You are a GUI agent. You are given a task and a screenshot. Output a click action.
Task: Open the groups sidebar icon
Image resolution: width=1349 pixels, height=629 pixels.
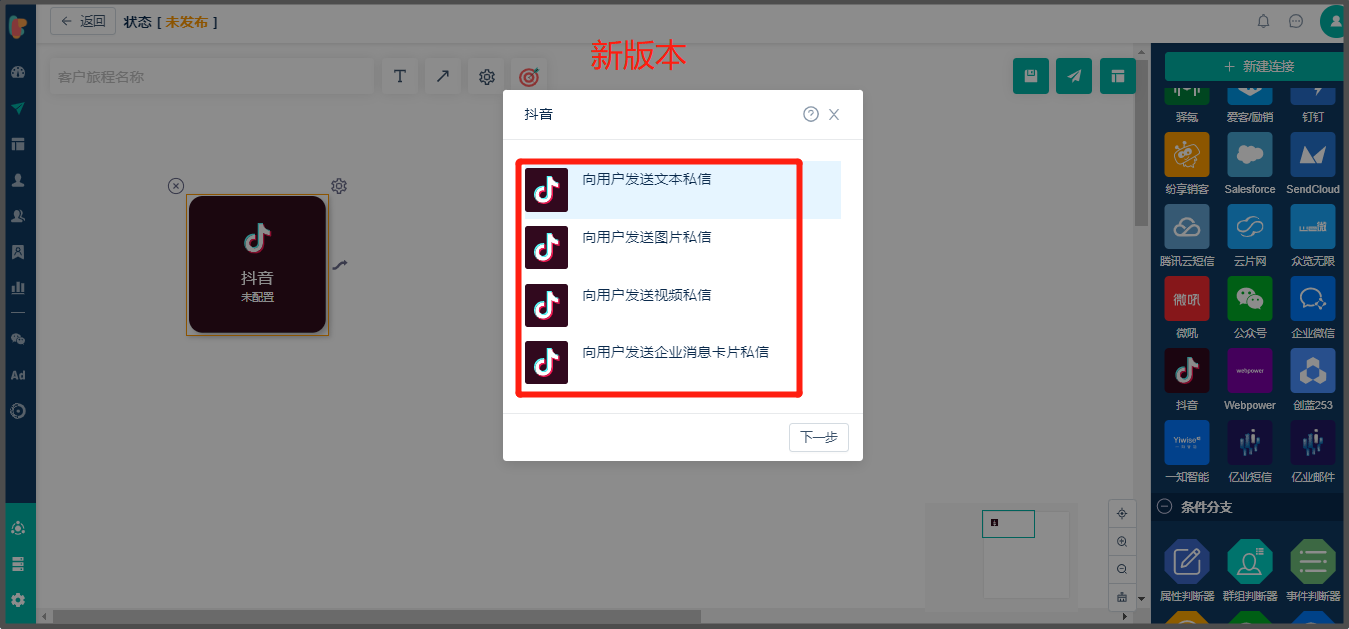pyautogui.click(x=18, y=216)
